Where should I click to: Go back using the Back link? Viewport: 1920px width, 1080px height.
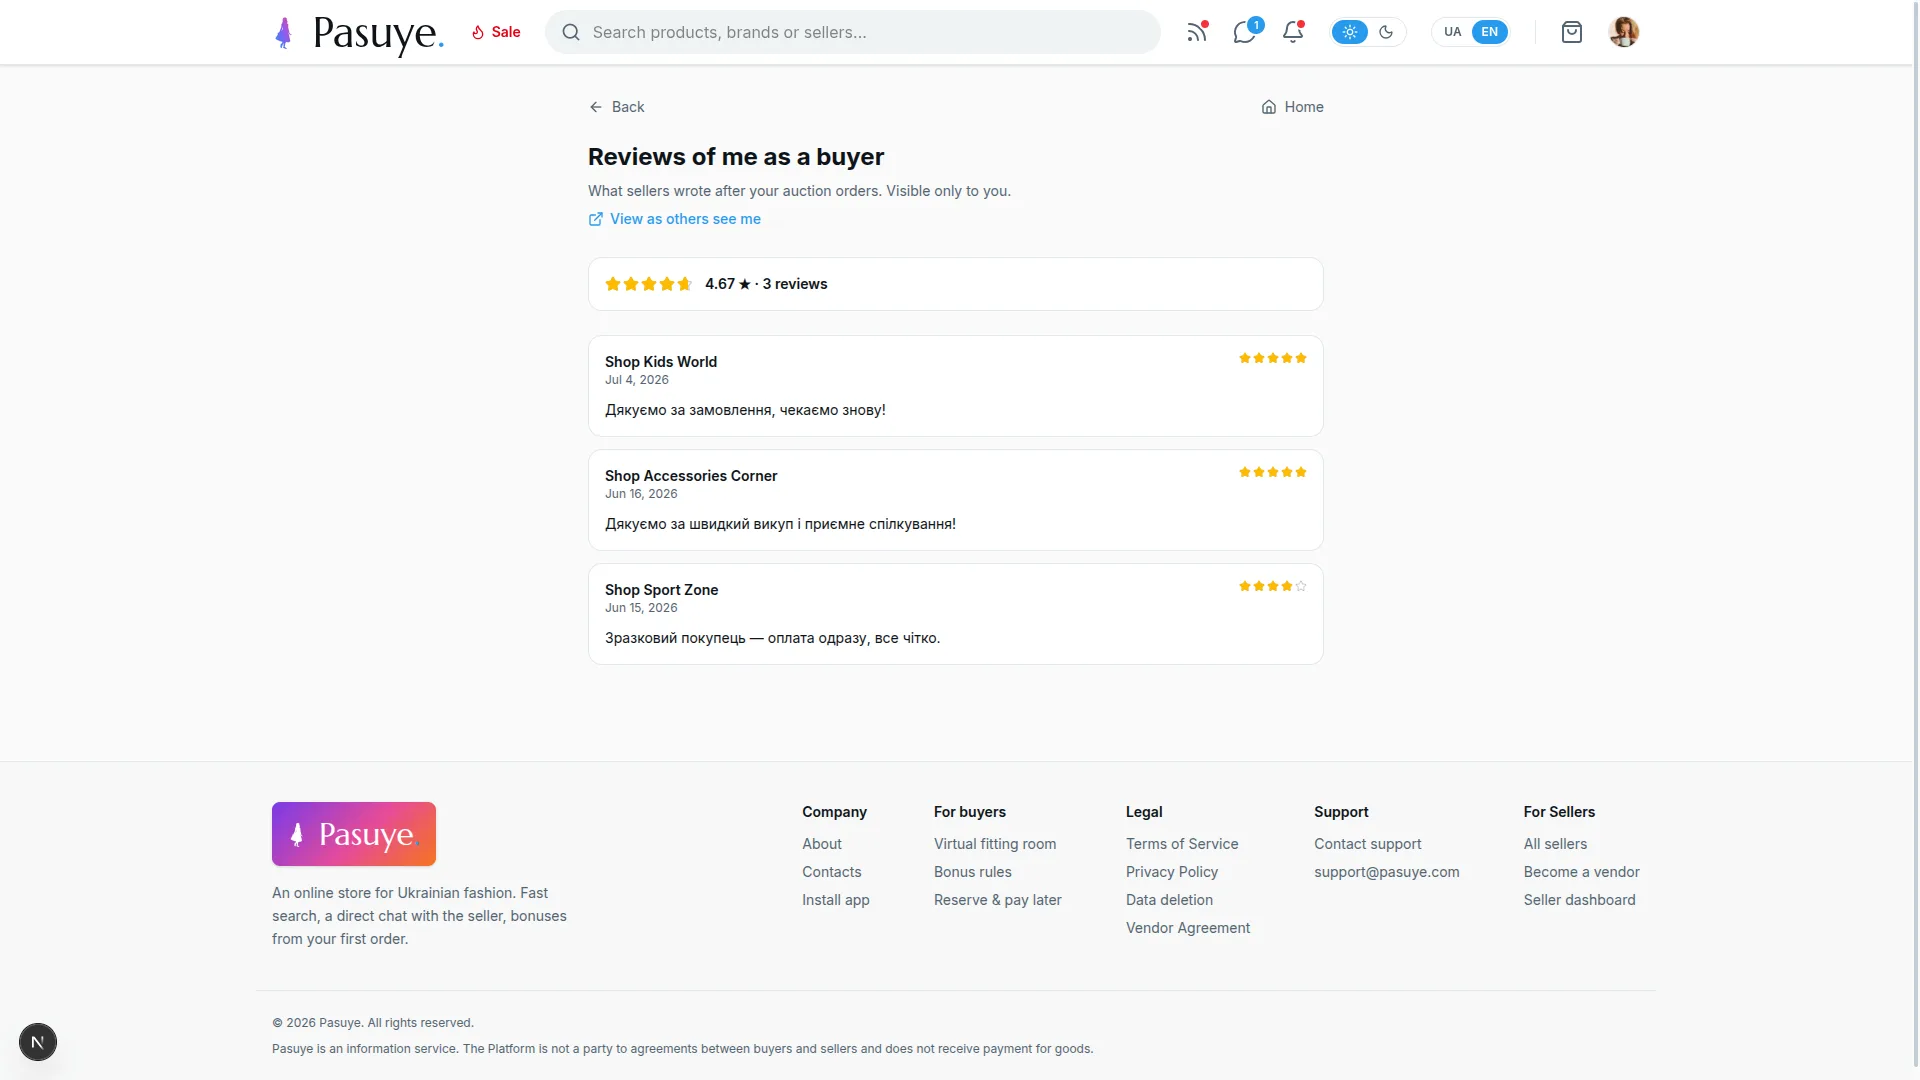point(617,107)
